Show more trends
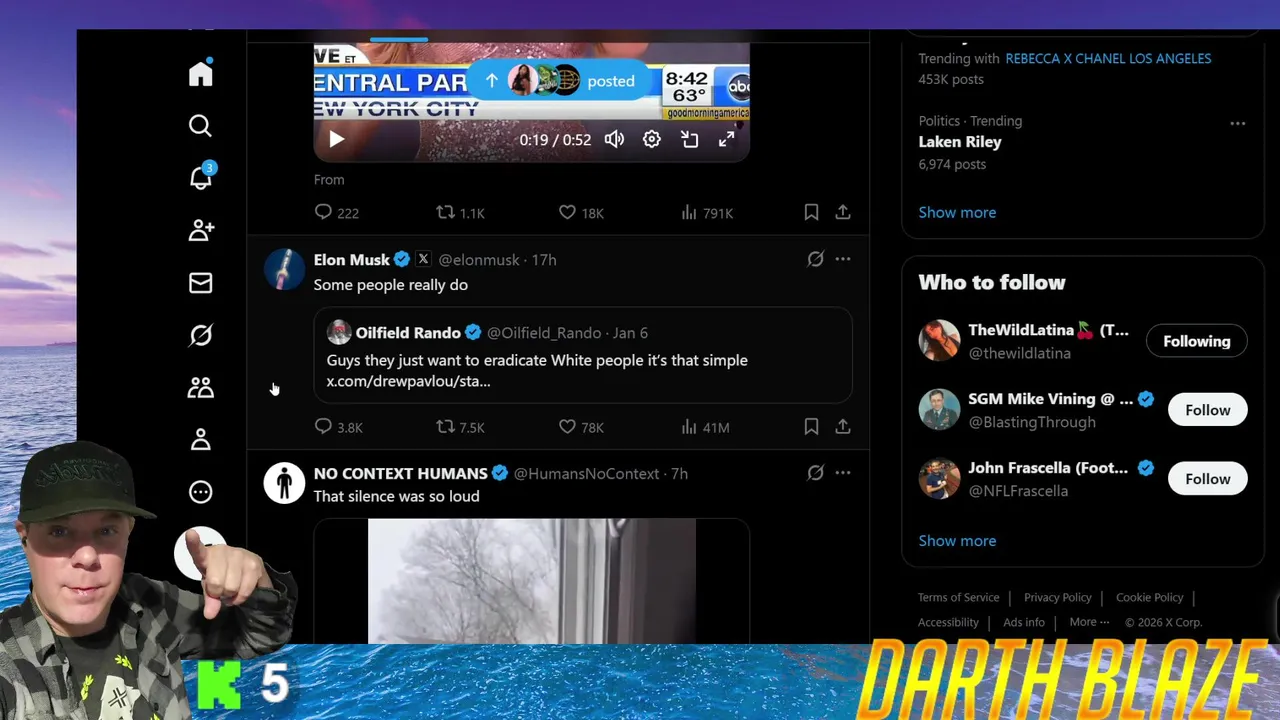The image size is (1280, 720). click(957, 212)
